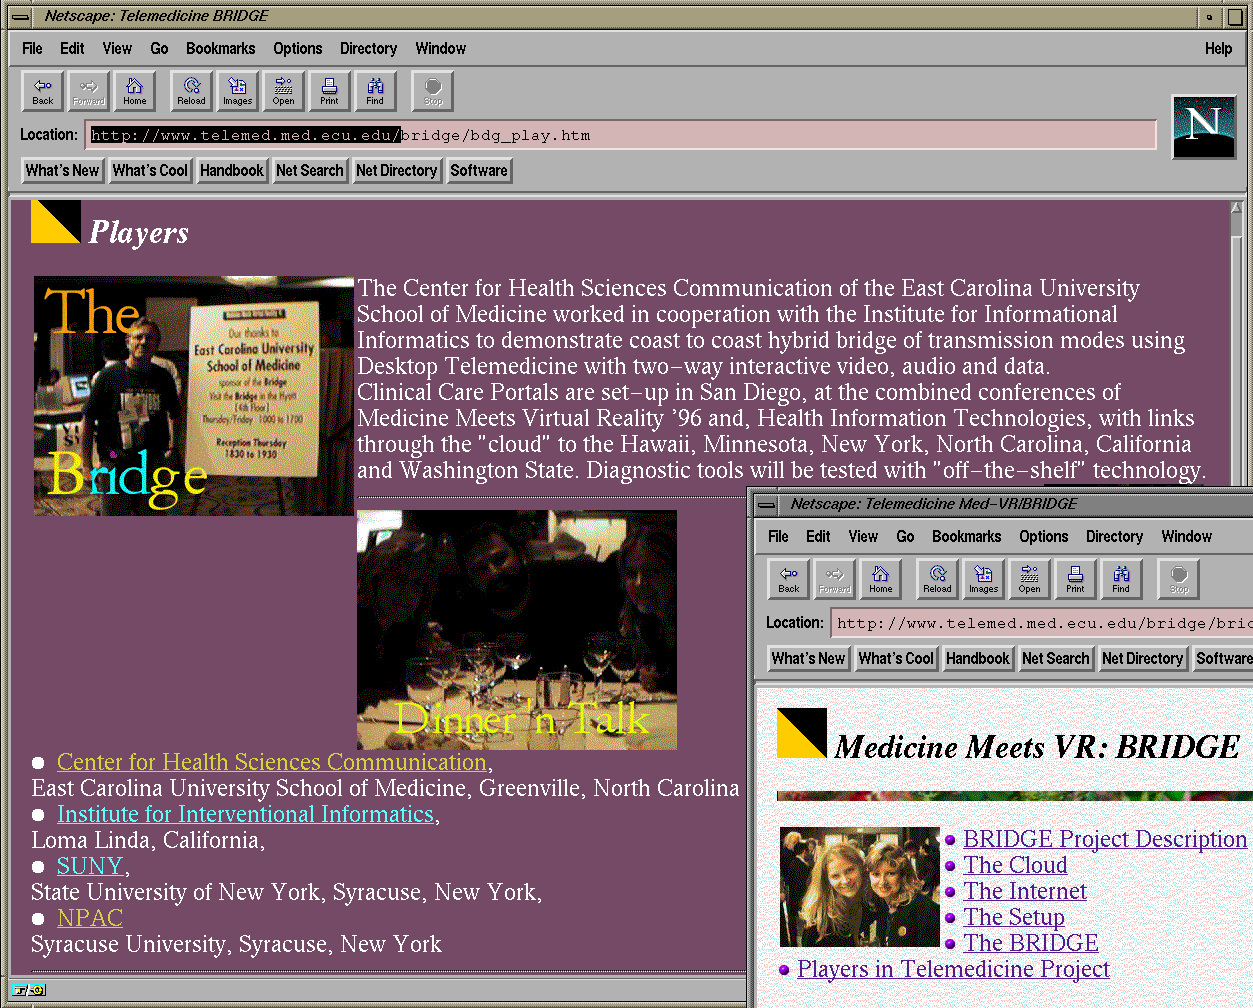Open File menu in Telemedicine BRIDGE window
1253x1008 pixels.
click(x=32, y=48)
